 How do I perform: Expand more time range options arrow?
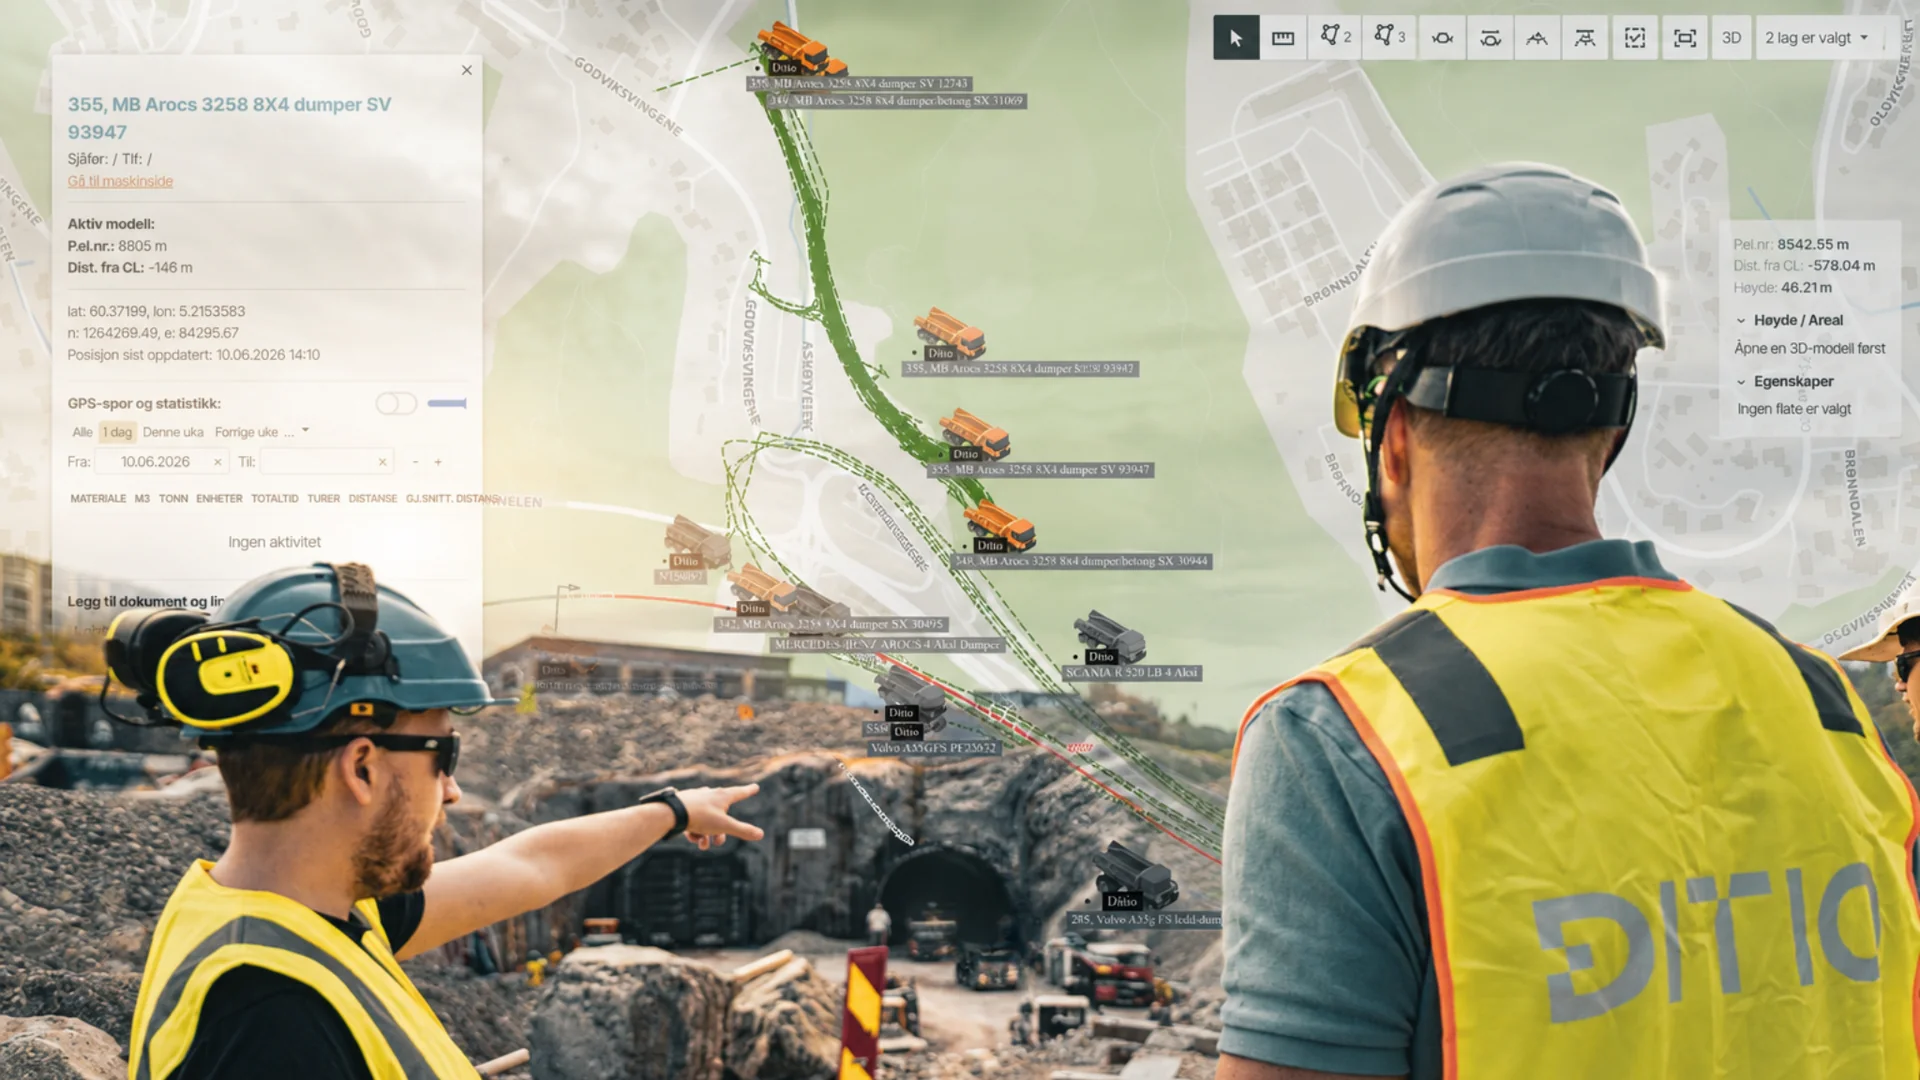pos(305,431)
